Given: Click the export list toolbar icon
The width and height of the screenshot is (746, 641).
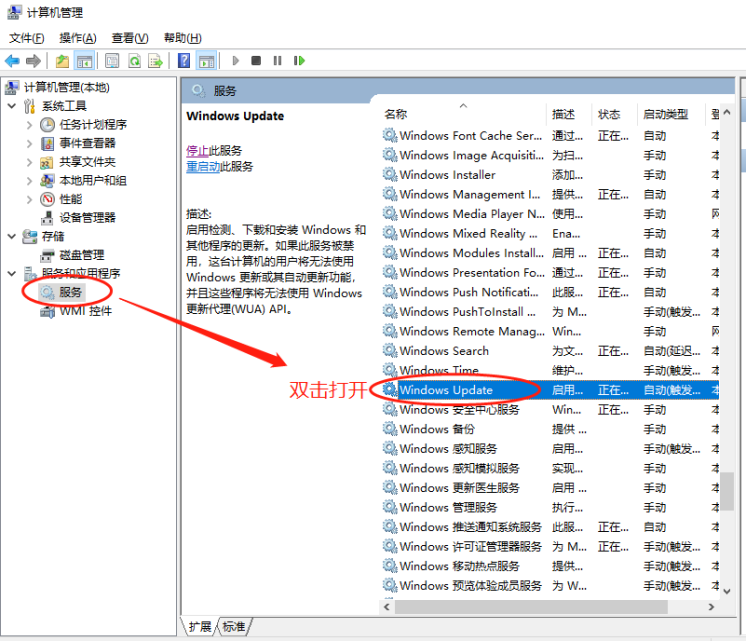Looking at the screenshot, I should [156, 61].
